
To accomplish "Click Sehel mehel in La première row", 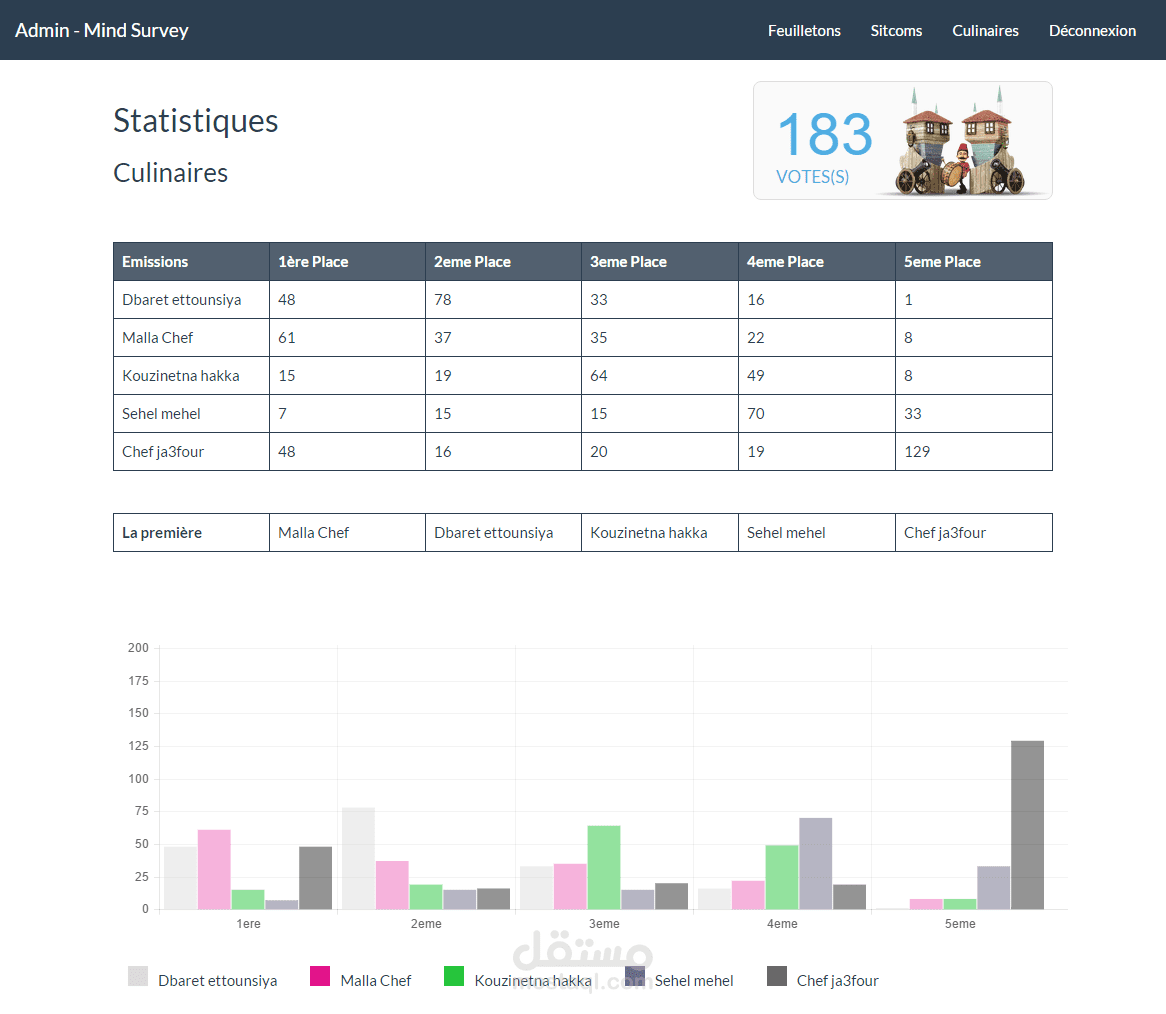I will point(786,532).
